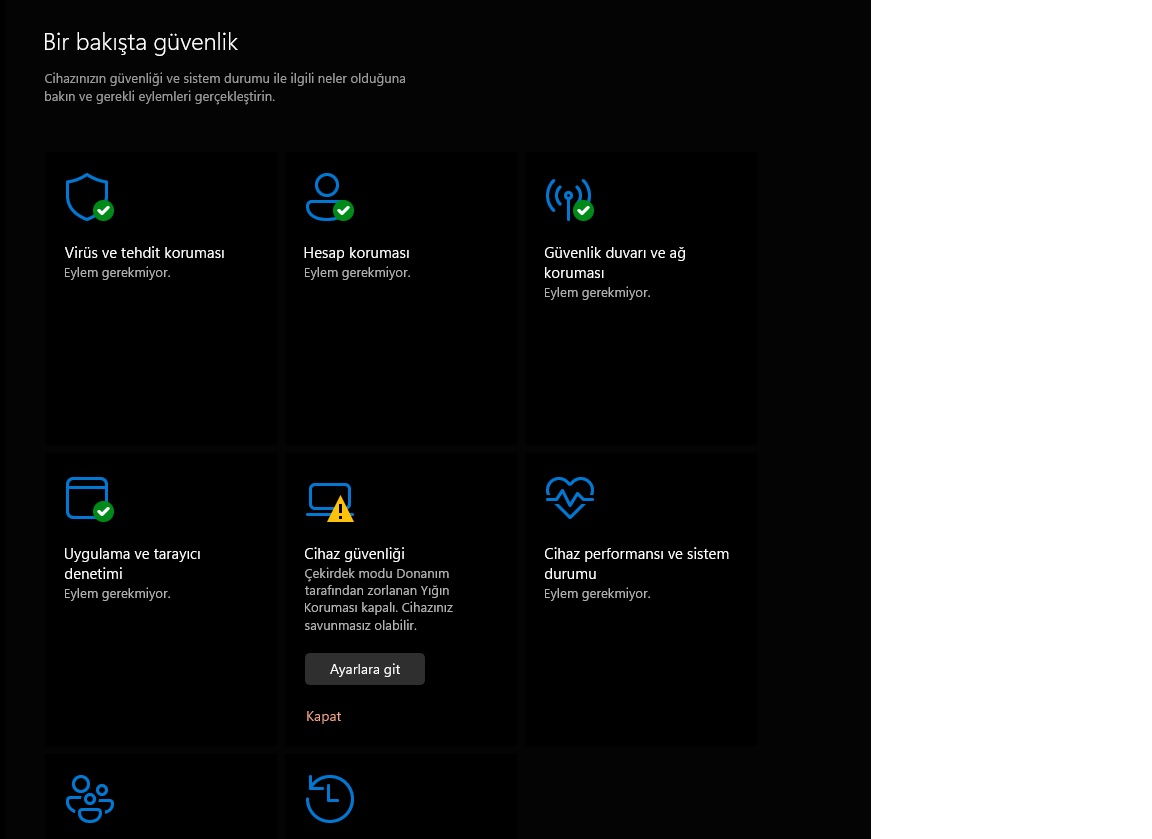Open the Virus and threat protection shield icon

pos(89,197)
